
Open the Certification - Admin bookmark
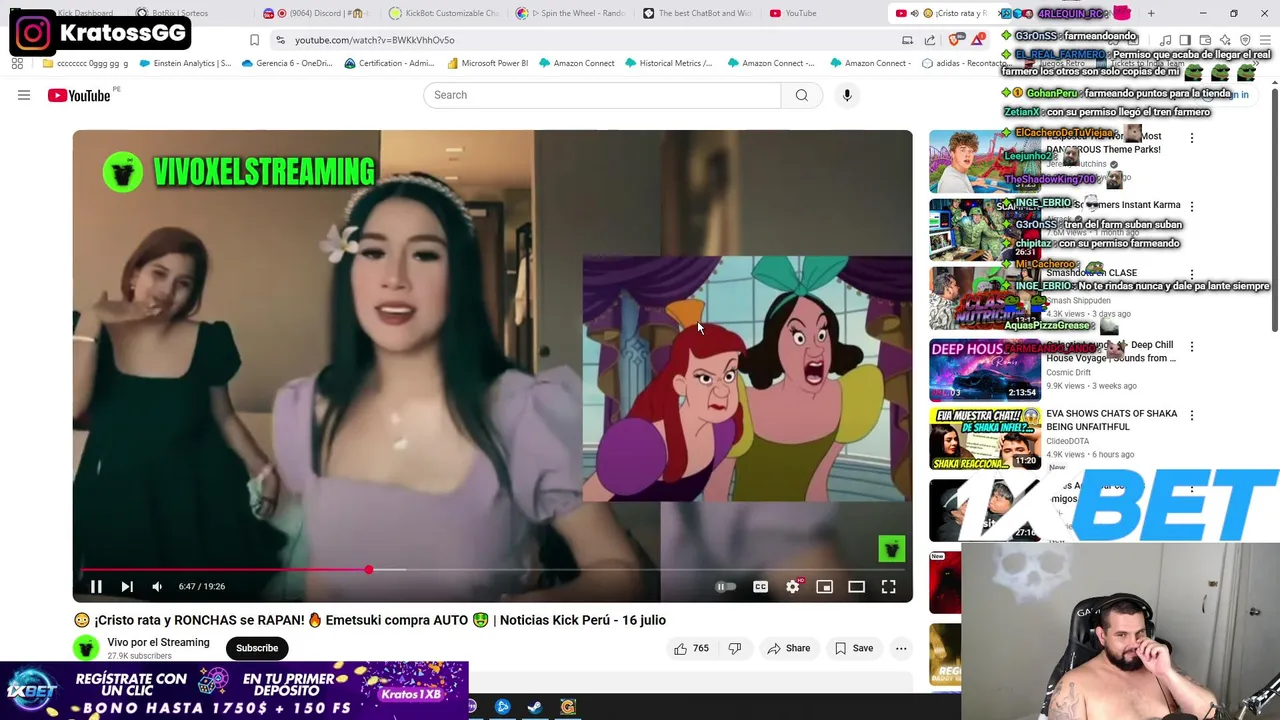[389, 63]
